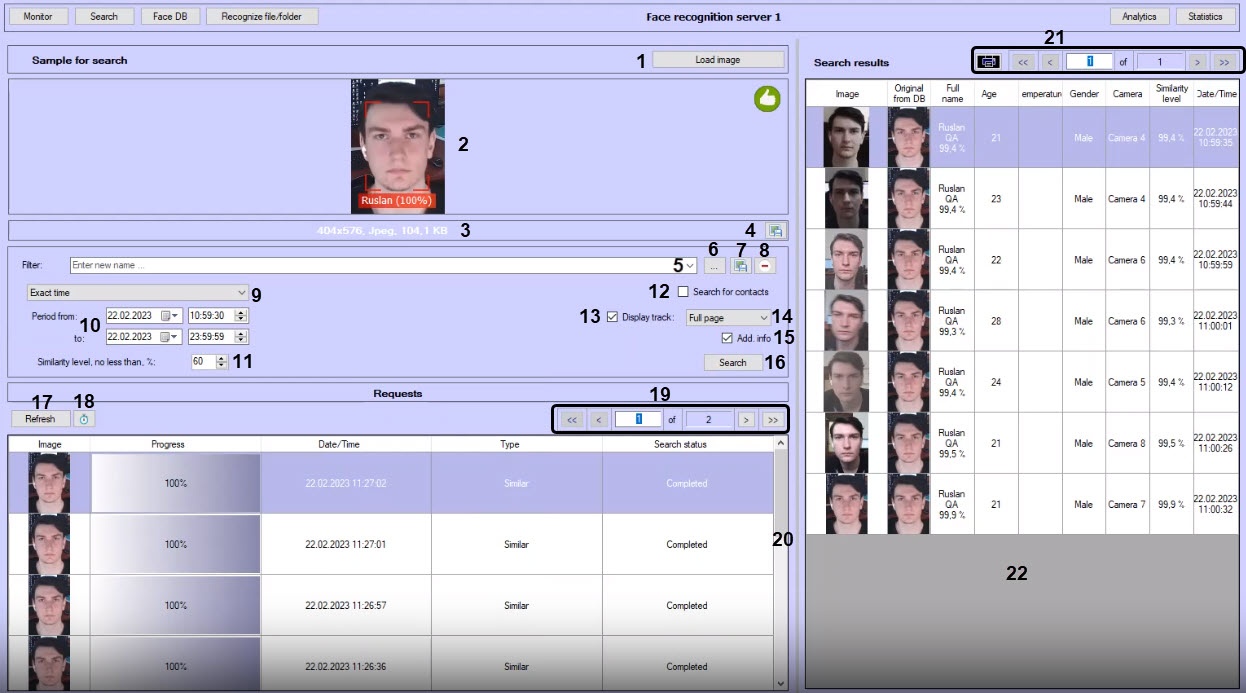Click the copy image icon below the sample
The height and width of the screenshot is (693, 1246).
click(775, 230)
